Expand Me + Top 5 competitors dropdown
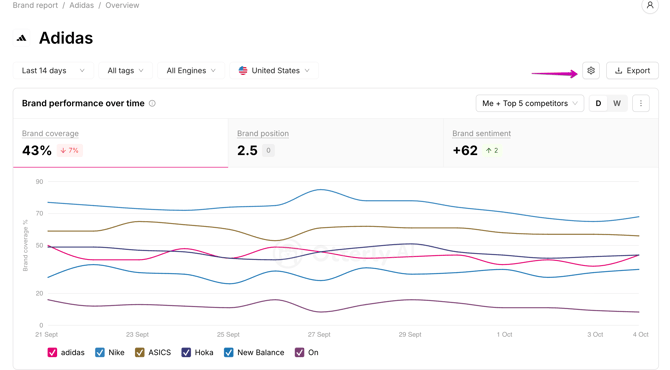The height and width of the screenshot is (370, 670). [x=530, y=103]
